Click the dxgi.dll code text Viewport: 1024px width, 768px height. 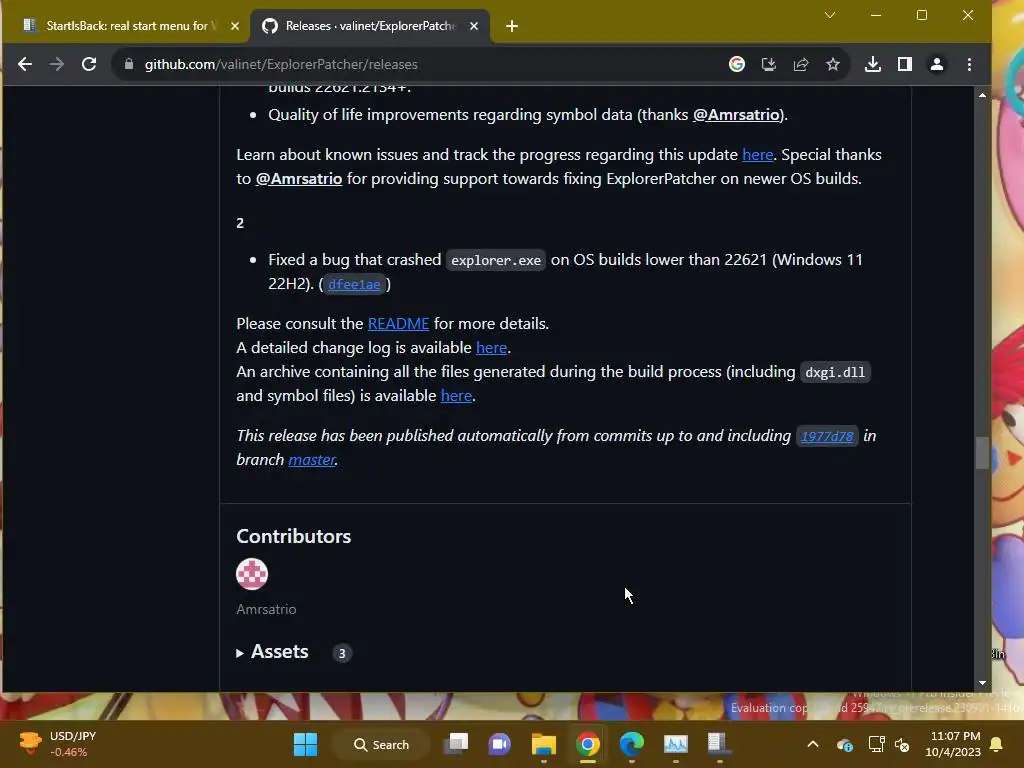coord(835,372)
